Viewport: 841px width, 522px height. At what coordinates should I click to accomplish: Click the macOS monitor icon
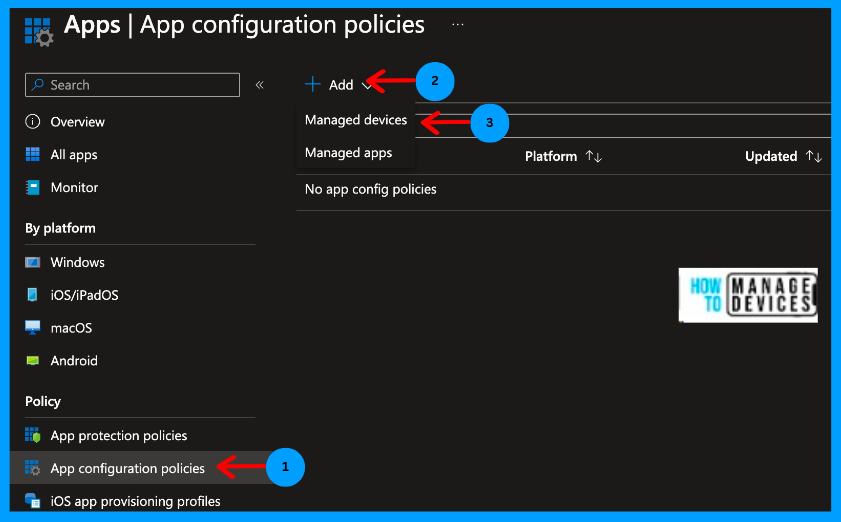coord(33,328)
